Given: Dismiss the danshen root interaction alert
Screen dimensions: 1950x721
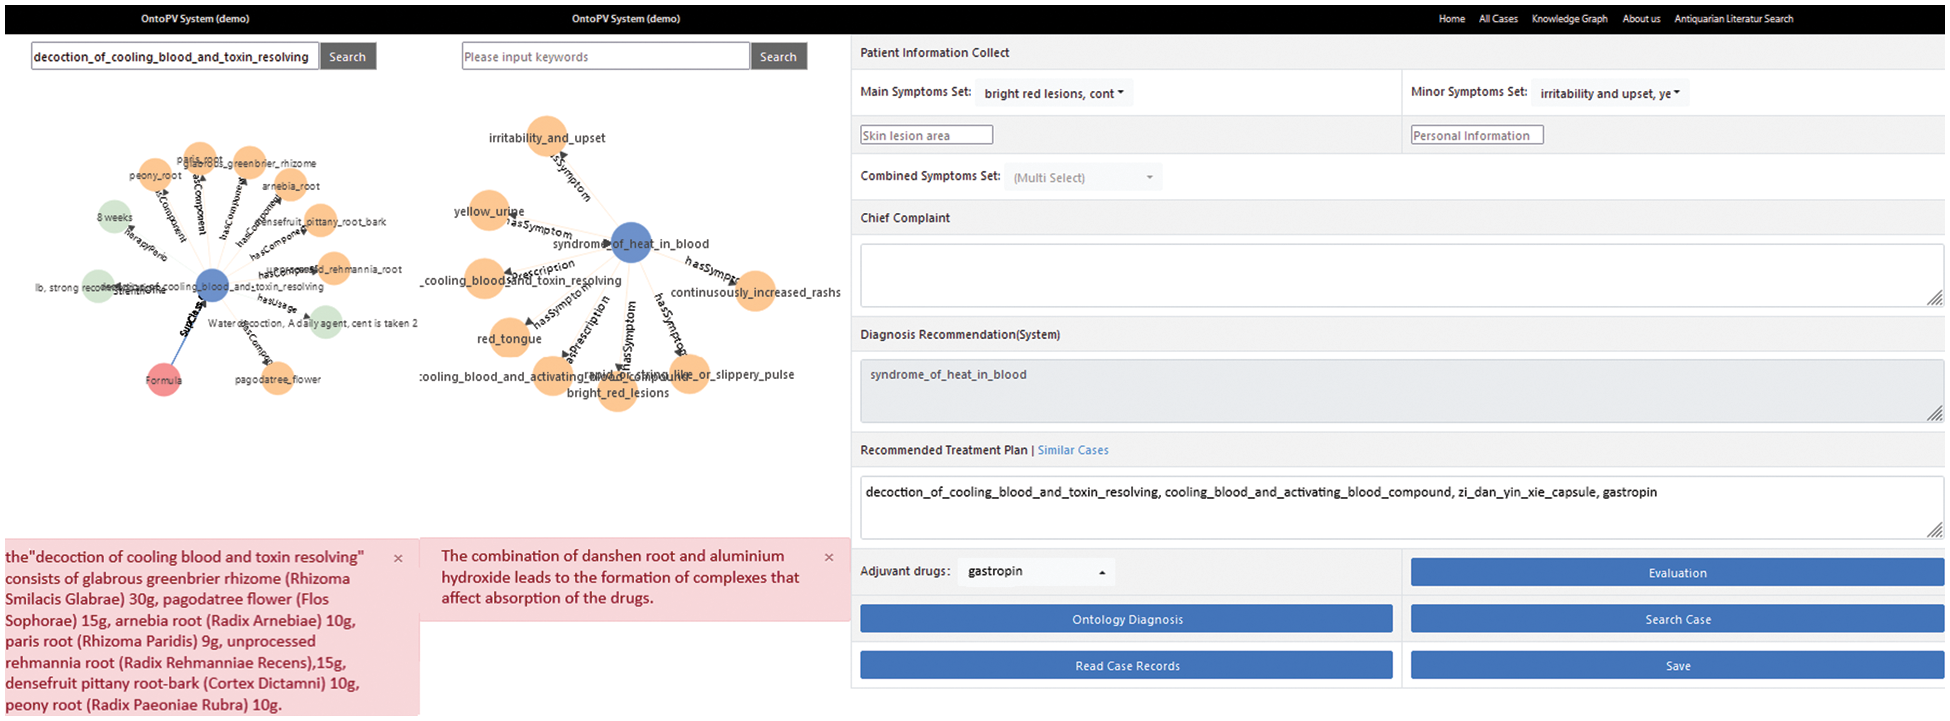Looking at the screenshot, I should (828, 558).
